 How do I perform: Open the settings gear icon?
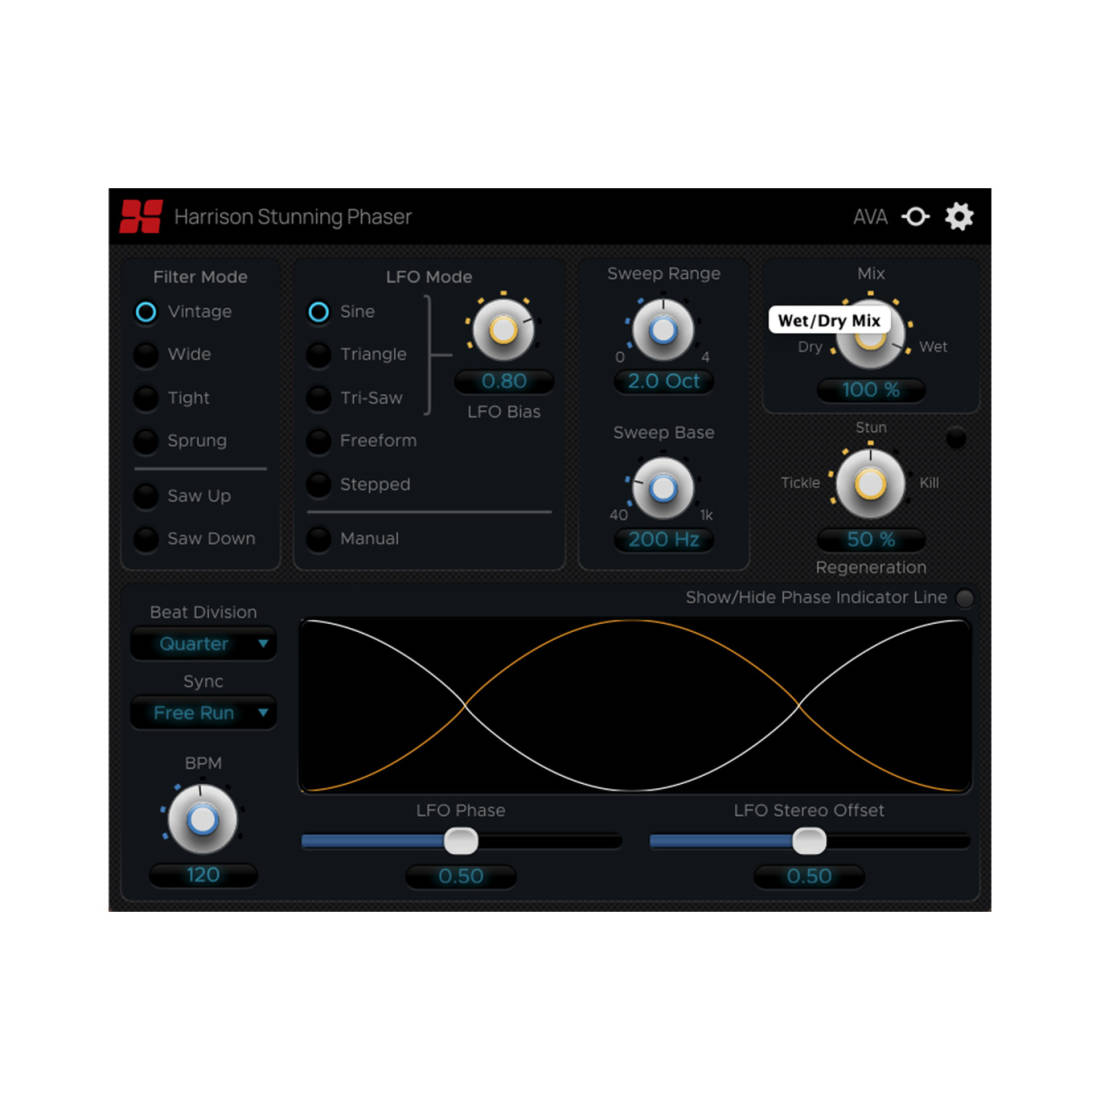pos(958,216)
